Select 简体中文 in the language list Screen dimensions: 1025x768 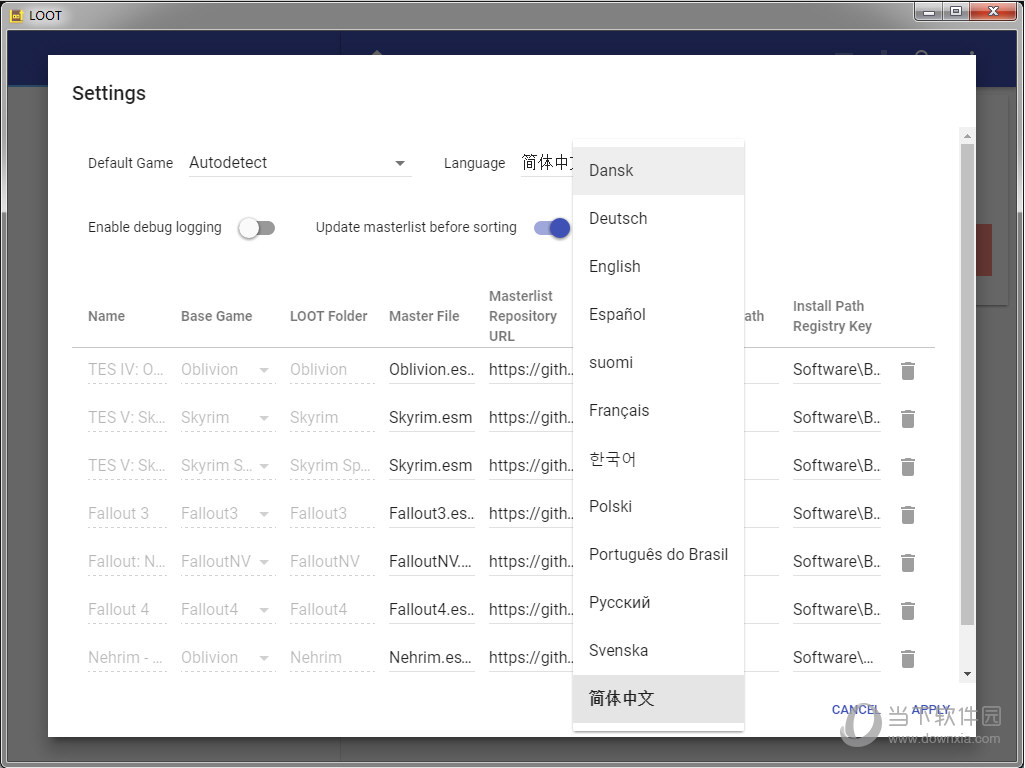pos(658,699)
